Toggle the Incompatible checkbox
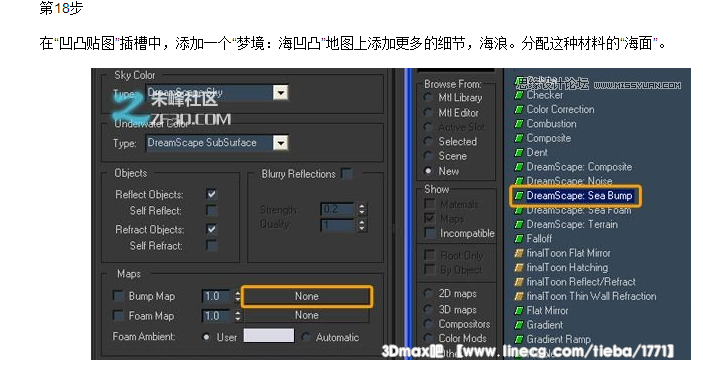703x368 pixels. click(x=430, y=233)
